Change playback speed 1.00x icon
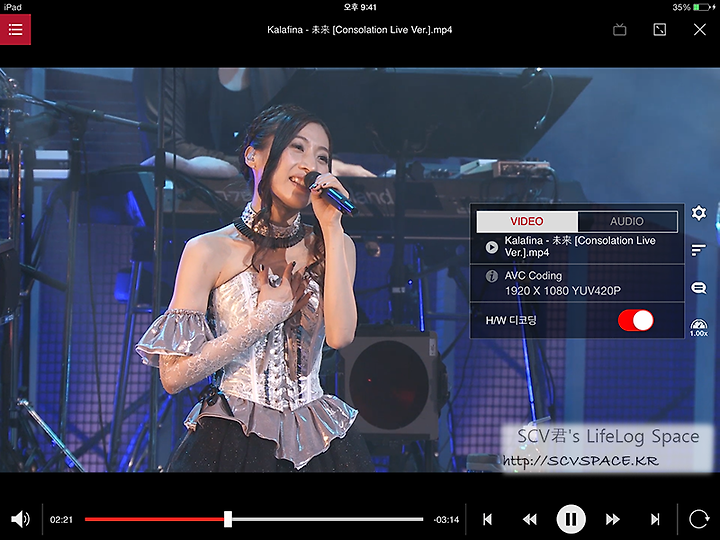The width and height of the screenshot is (720, 540). 698,327
